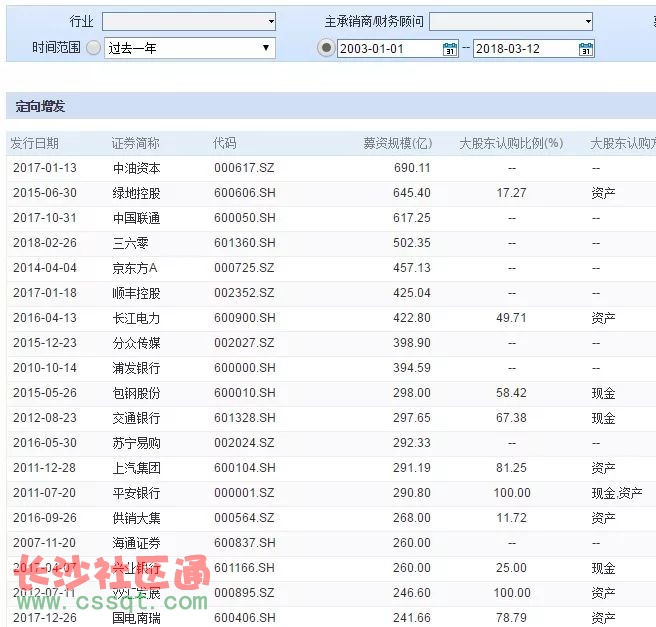This screenshot has height=627, width=656.
Task: Click fundraising amount 502.35
Action: tap(412, 243)
